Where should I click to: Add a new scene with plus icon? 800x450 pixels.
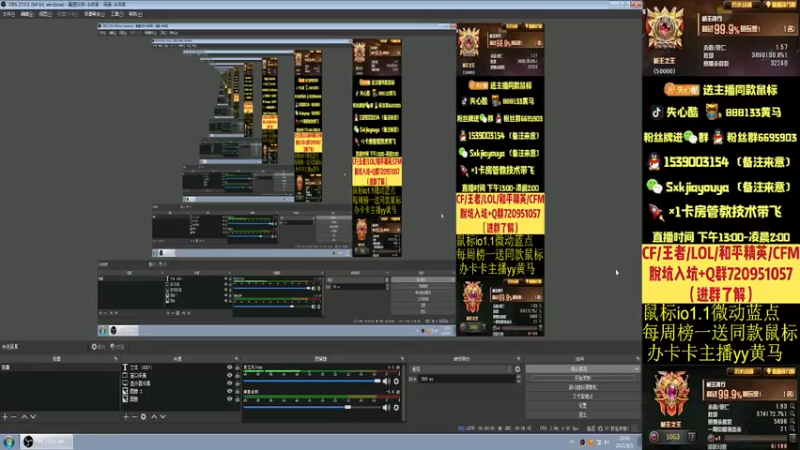pos(5,417)
